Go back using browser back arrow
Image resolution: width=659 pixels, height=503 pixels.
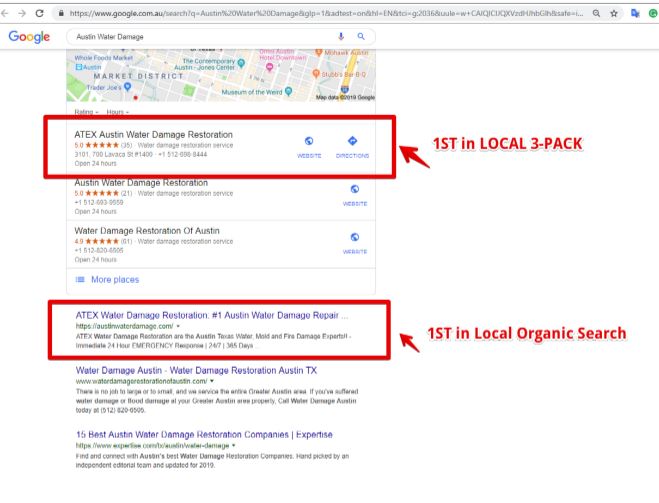pos(5,13)
